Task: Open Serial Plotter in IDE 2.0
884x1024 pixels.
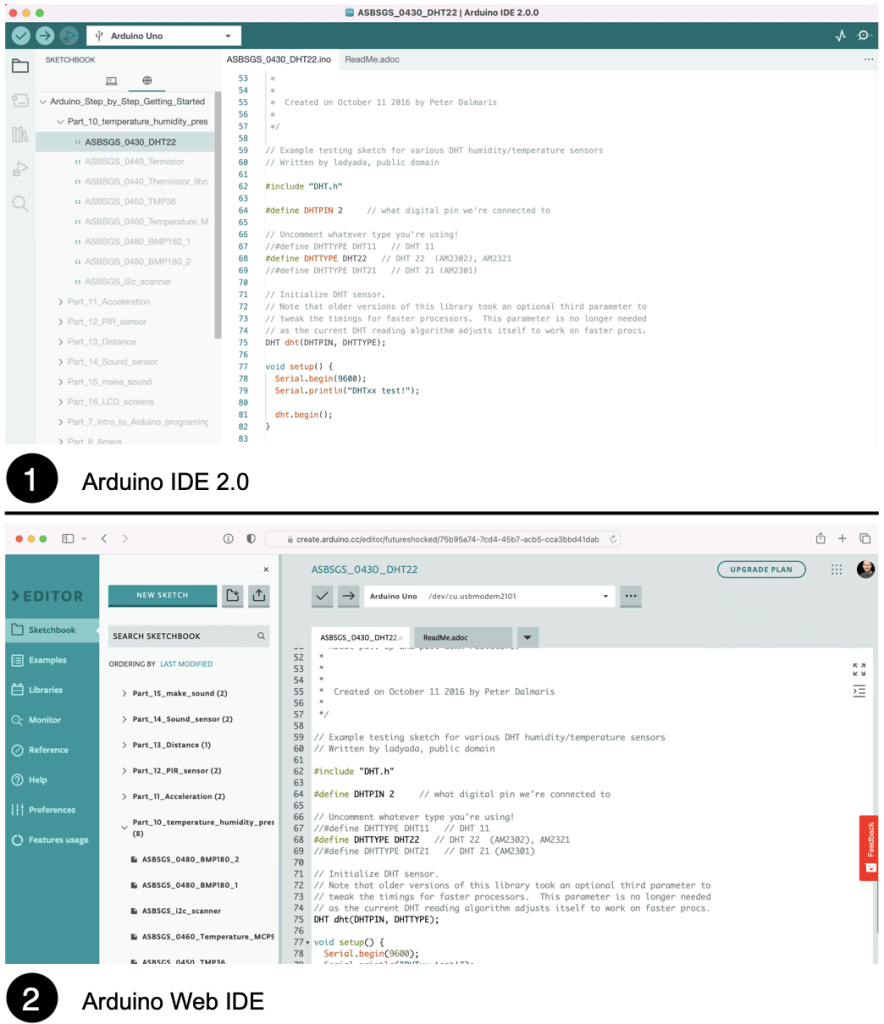Action: (x=841, y=36)
